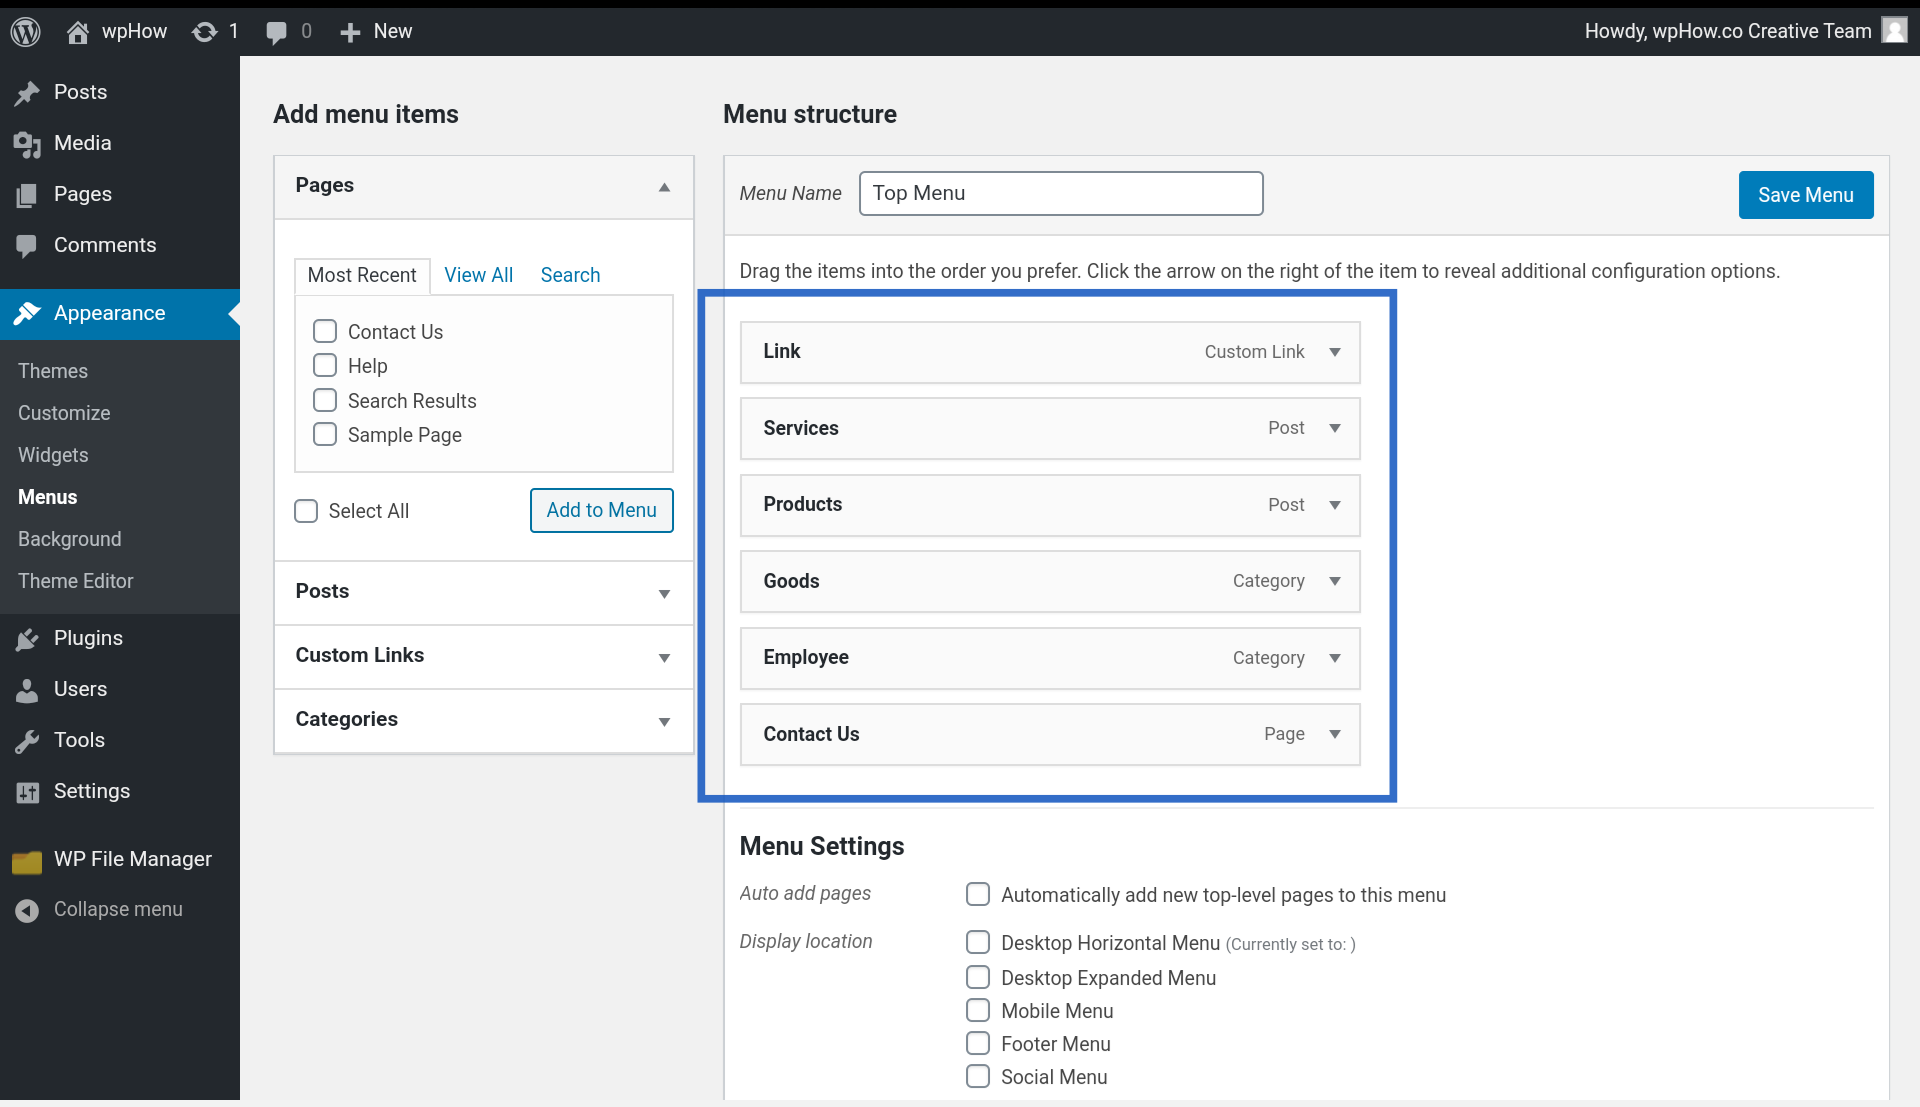1920x1107 pixels.
Task: Check the Contact Us page checkbox
Action: pos(324,331)
